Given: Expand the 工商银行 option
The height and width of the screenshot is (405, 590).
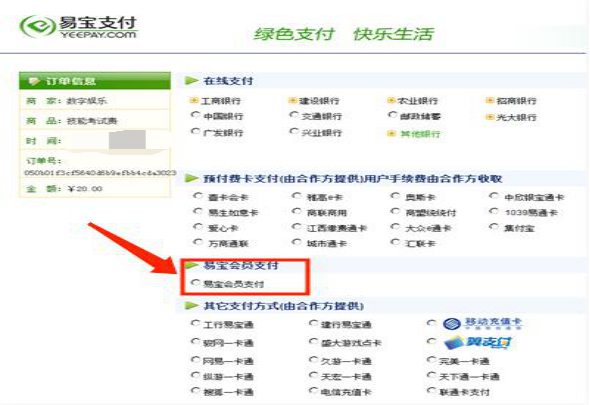Looking at the screenshot, I should [x=194, y=100].
